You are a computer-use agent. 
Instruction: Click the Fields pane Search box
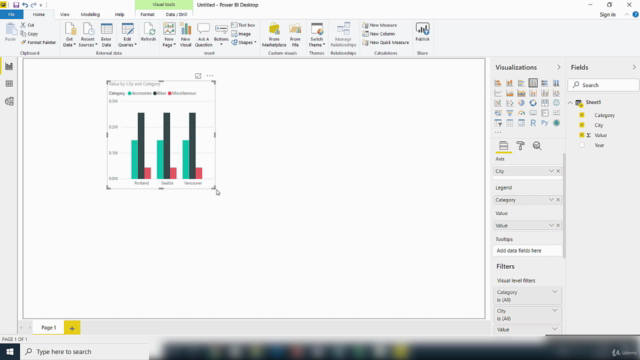(x=604, y=85)
